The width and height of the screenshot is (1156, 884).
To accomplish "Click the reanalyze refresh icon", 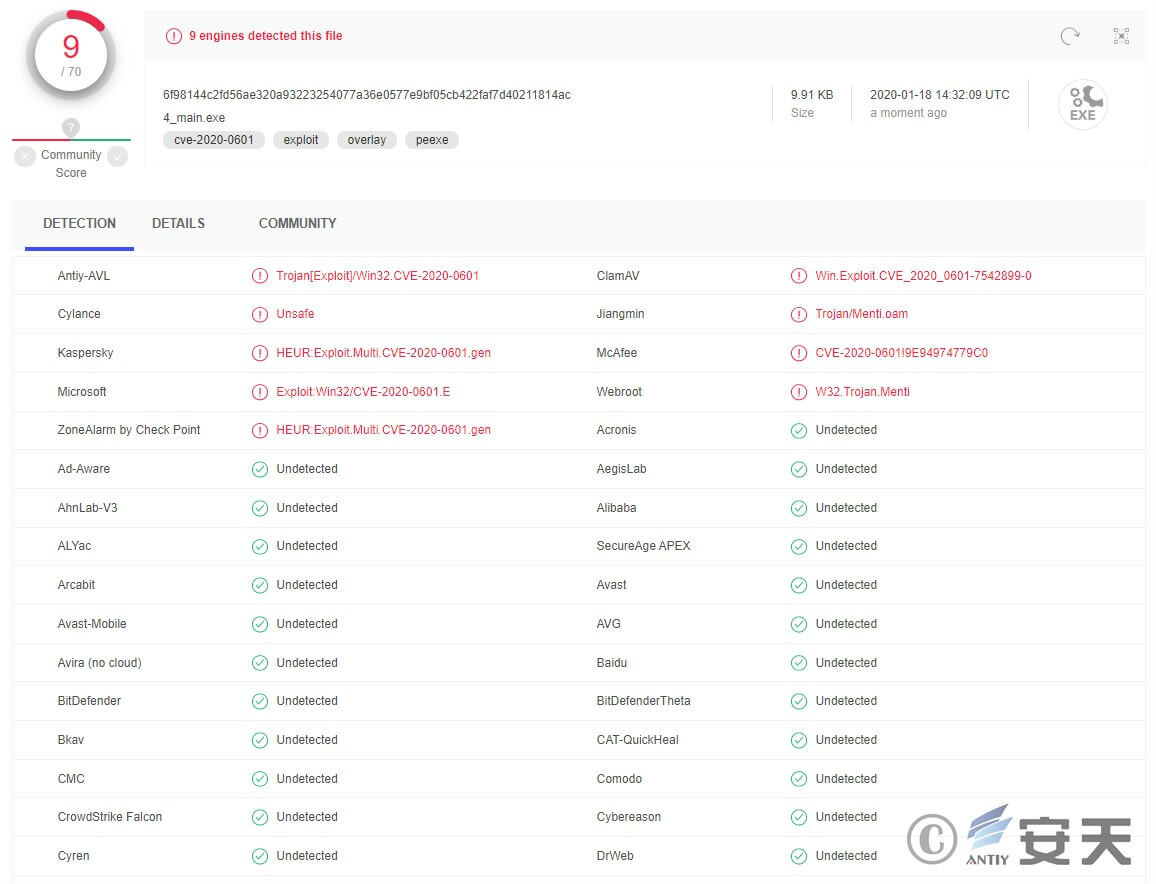I will coord(1070,35).
